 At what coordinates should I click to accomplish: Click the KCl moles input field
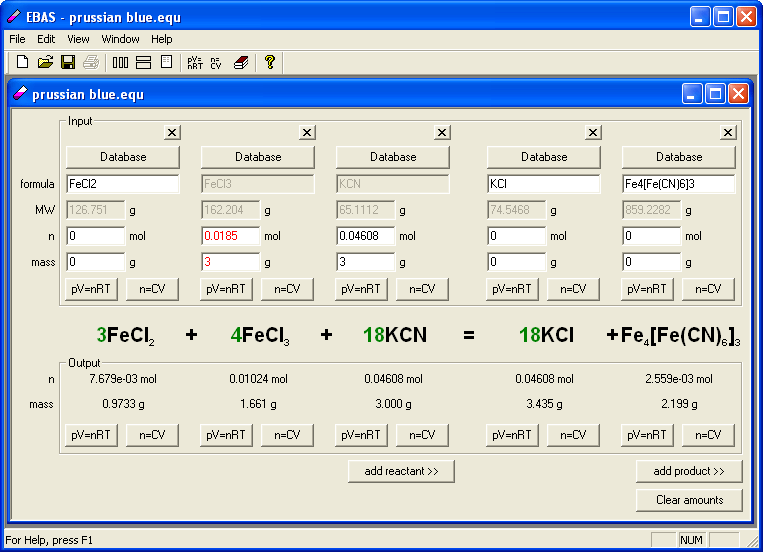tap(516, 236)
